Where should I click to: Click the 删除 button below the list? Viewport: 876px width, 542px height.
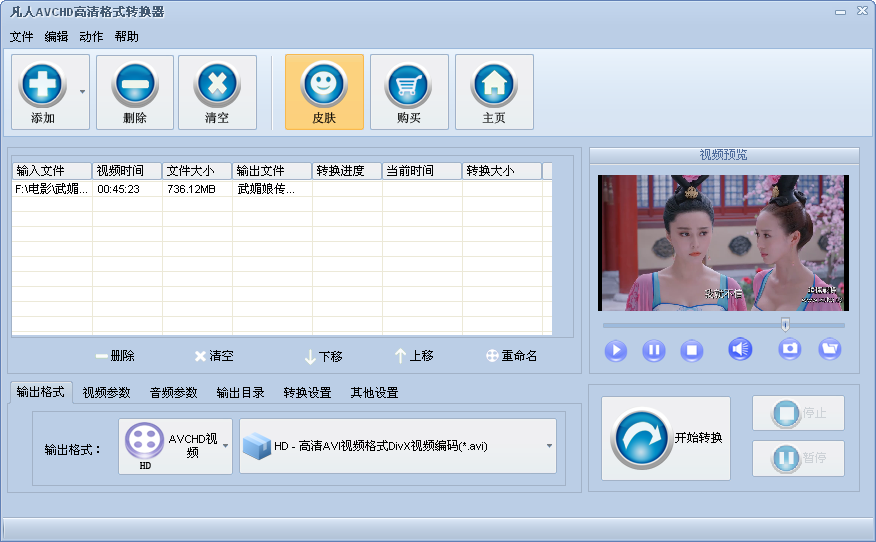point(115,356)
